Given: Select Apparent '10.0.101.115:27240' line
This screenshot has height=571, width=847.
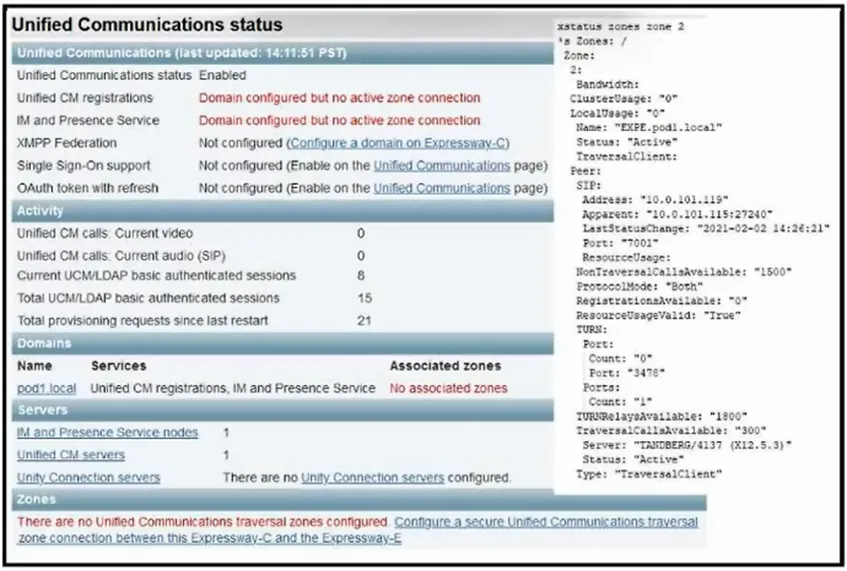Looking at the screenshot, I should tap(677, 215).
